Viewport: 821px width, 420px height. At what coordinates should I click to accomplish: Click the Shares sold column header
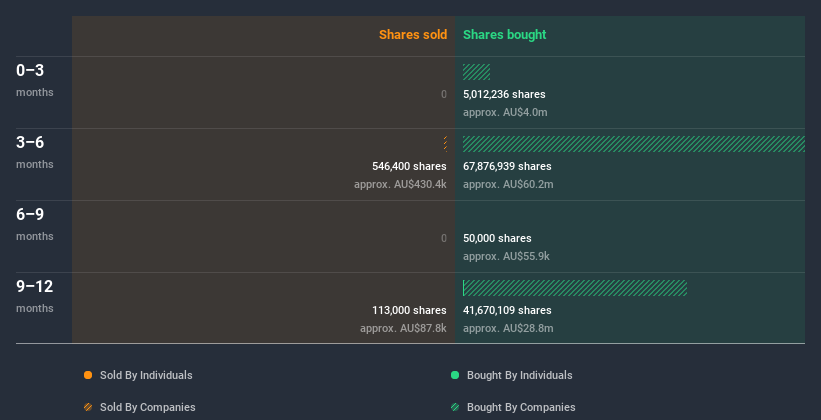tap(413, 35)
